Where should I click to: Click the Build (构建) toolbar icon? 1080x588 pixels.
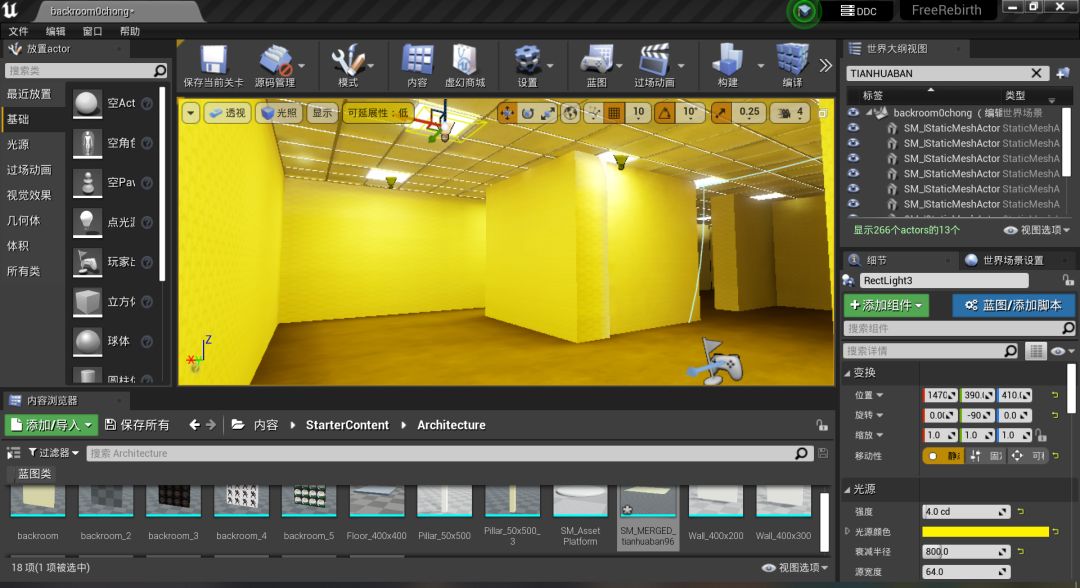pyautogui.click(x=727, y=60)
